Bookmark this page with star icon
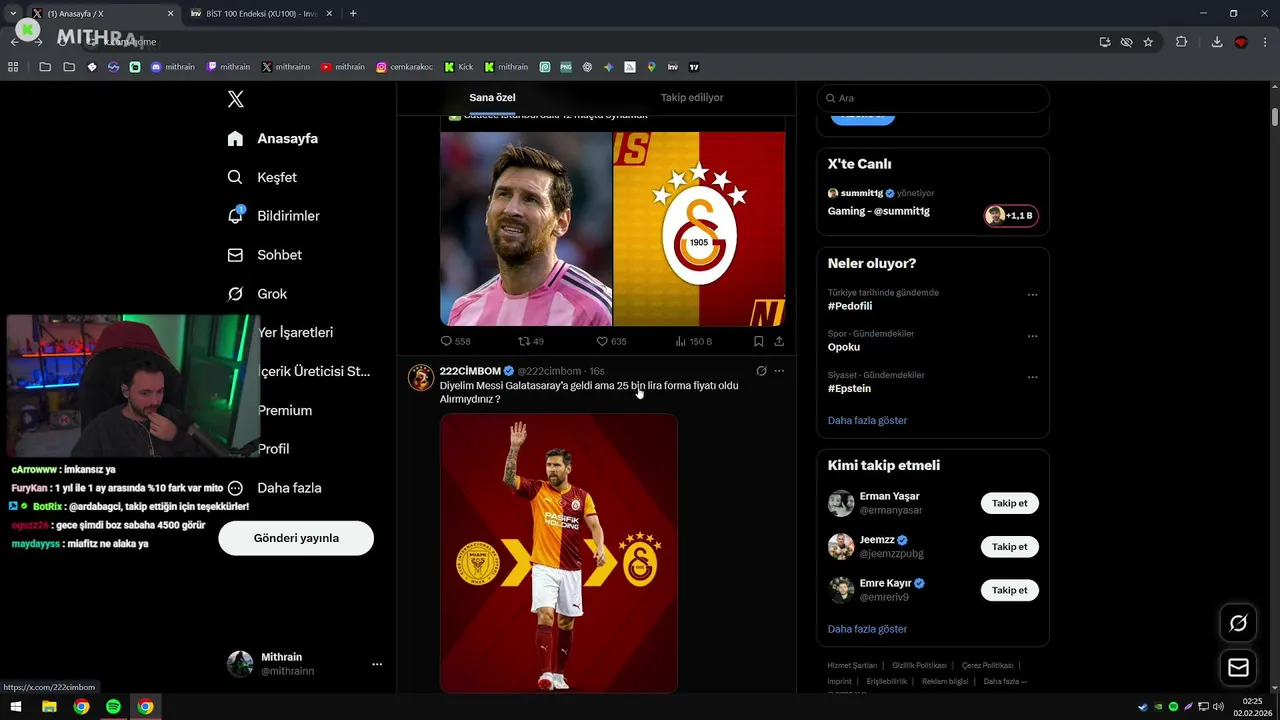 1148,42
